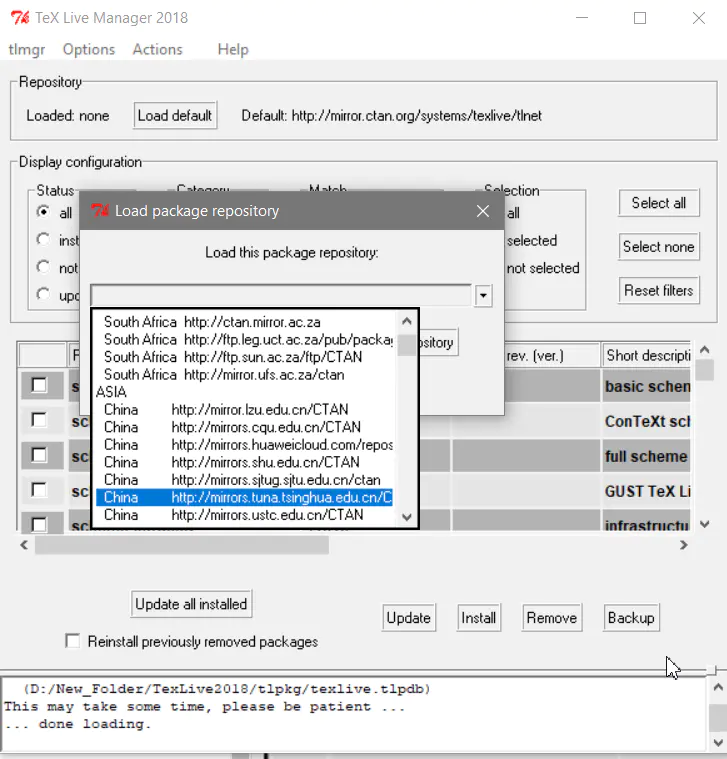727x759 pixels.
Task: Click the Select all button
Action: pyautogui.click(x=659, y=203)
